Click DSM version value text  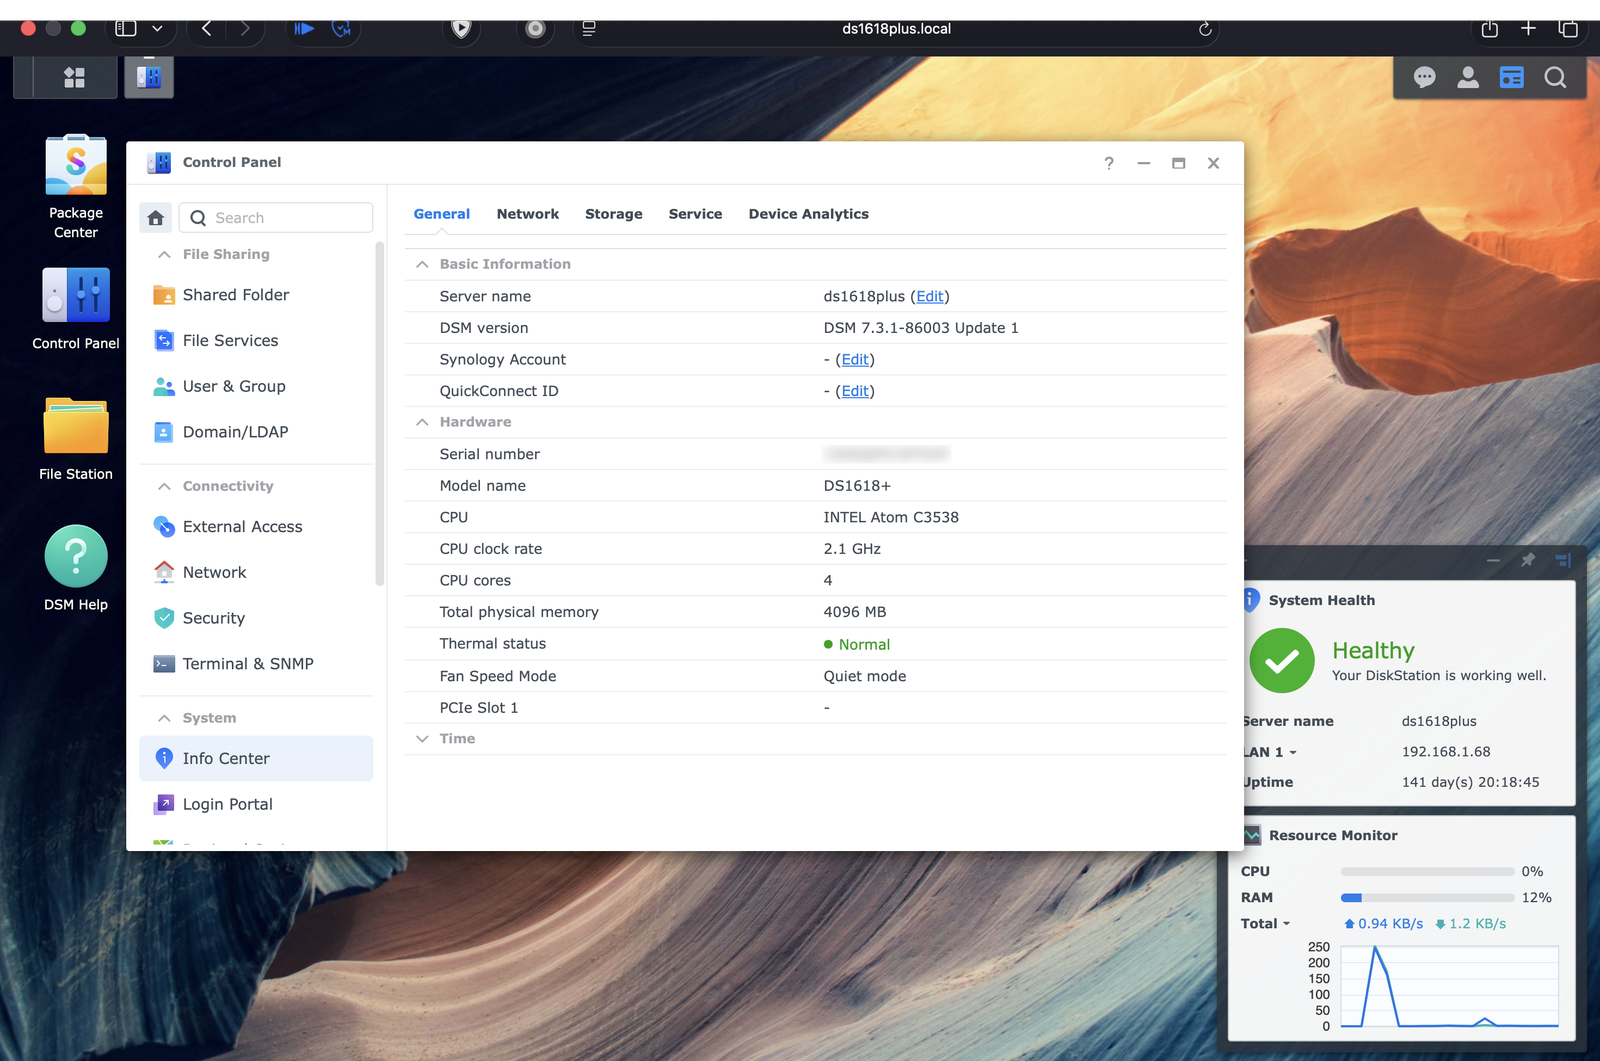pos(921,328)
